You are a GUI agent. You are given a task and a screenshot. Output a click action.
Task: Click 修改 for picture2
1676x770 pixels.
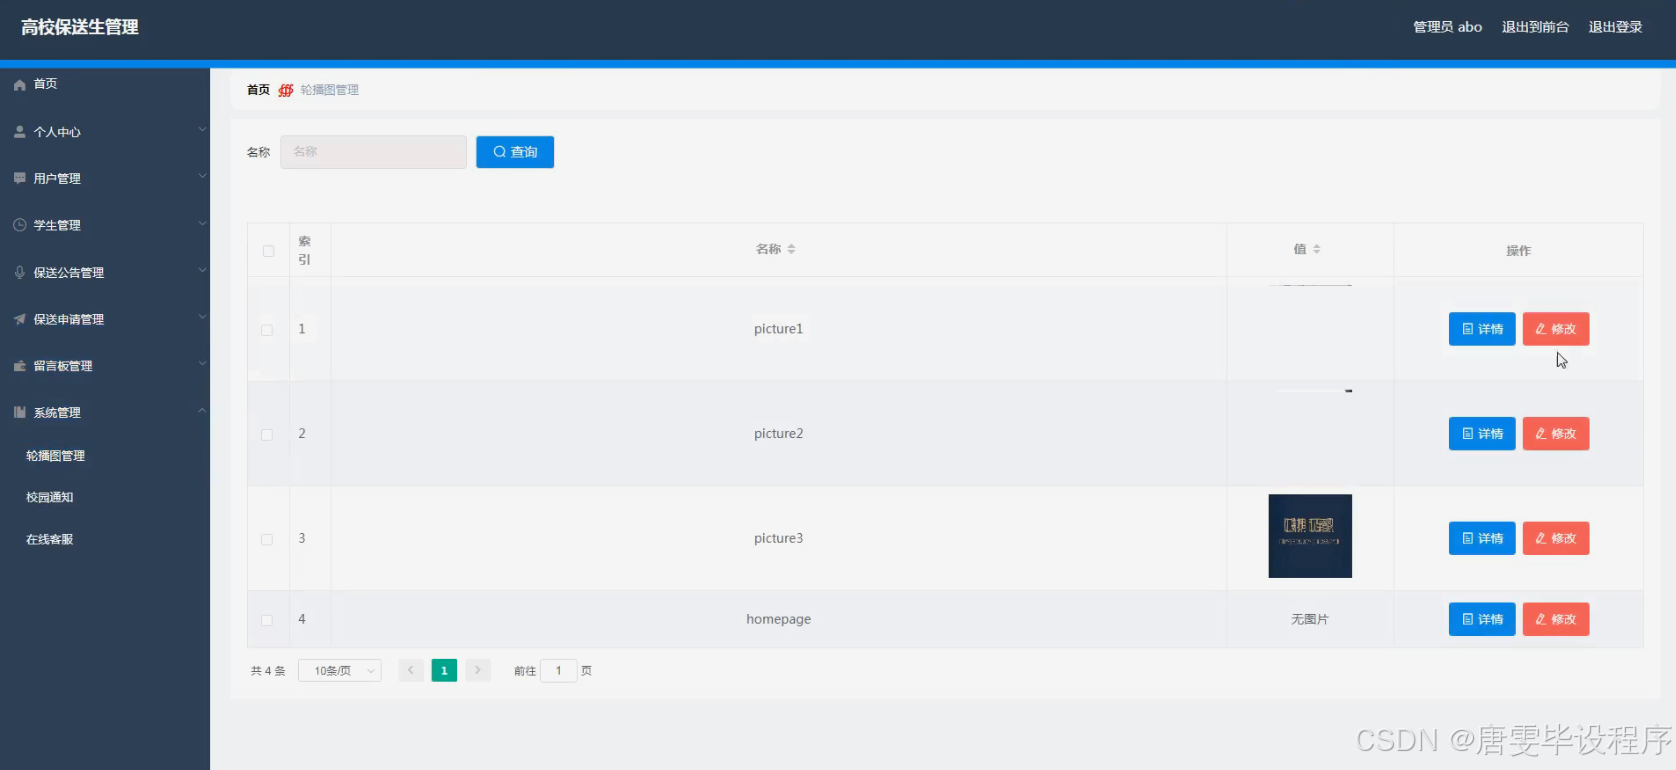pyautogui.click(x=1556, y=434)
